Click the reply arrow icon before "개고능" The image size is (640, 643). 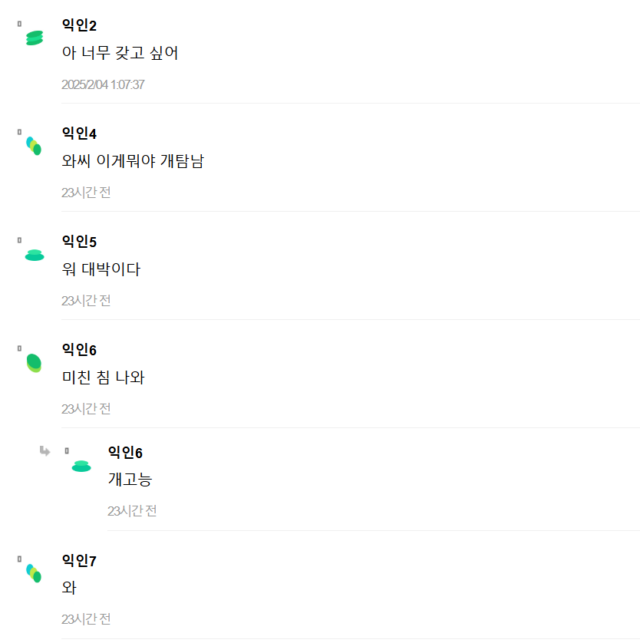[x=44, y=451]
